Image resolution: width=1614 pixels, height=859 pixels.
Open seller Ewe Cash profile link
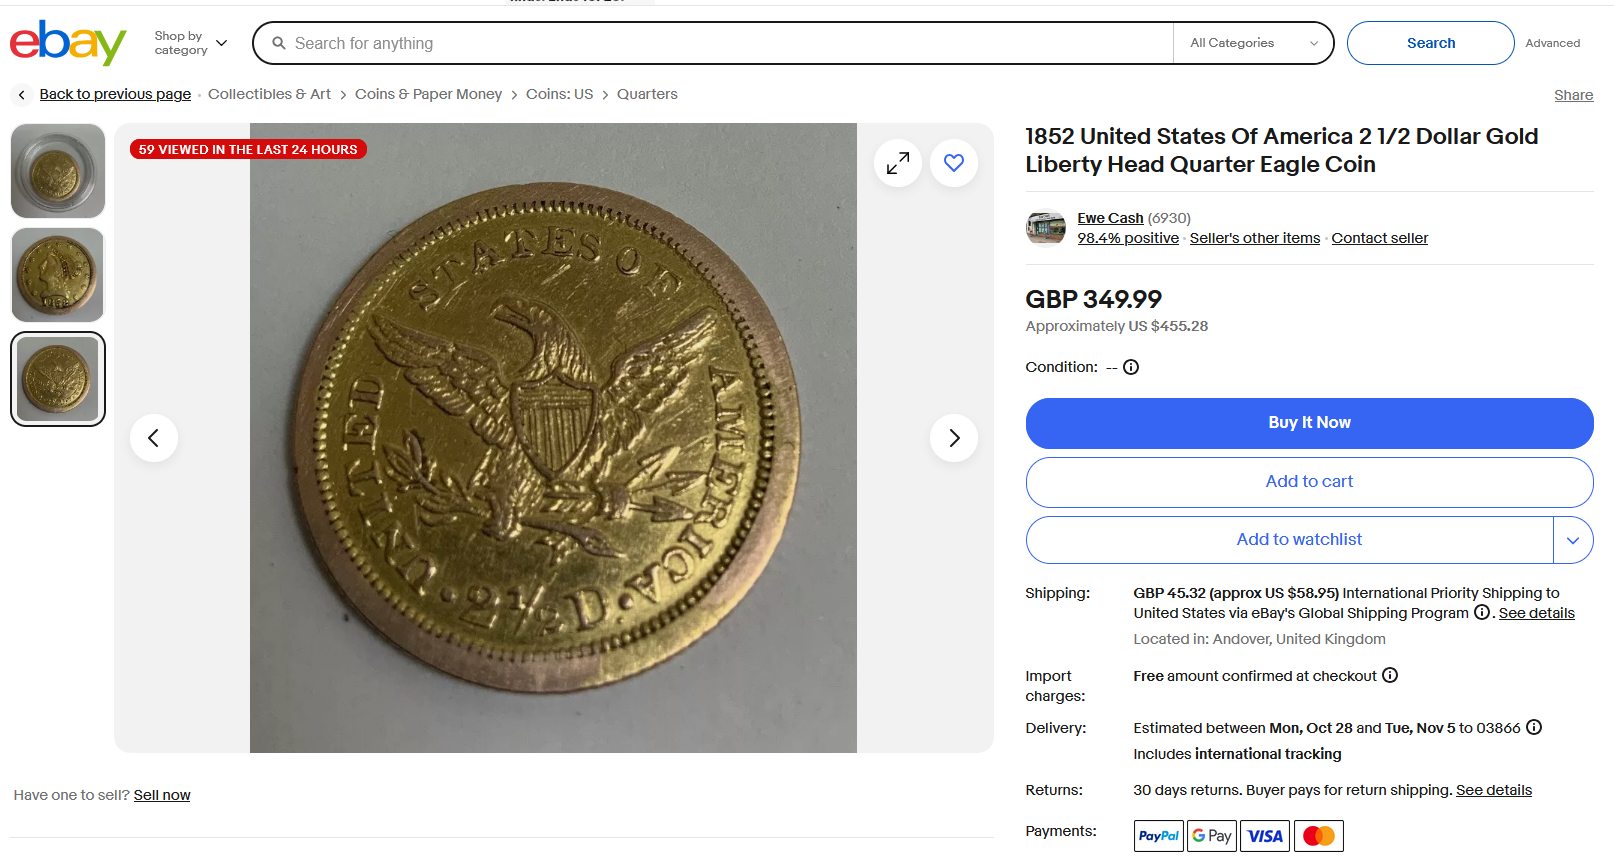click(1110, 218)
